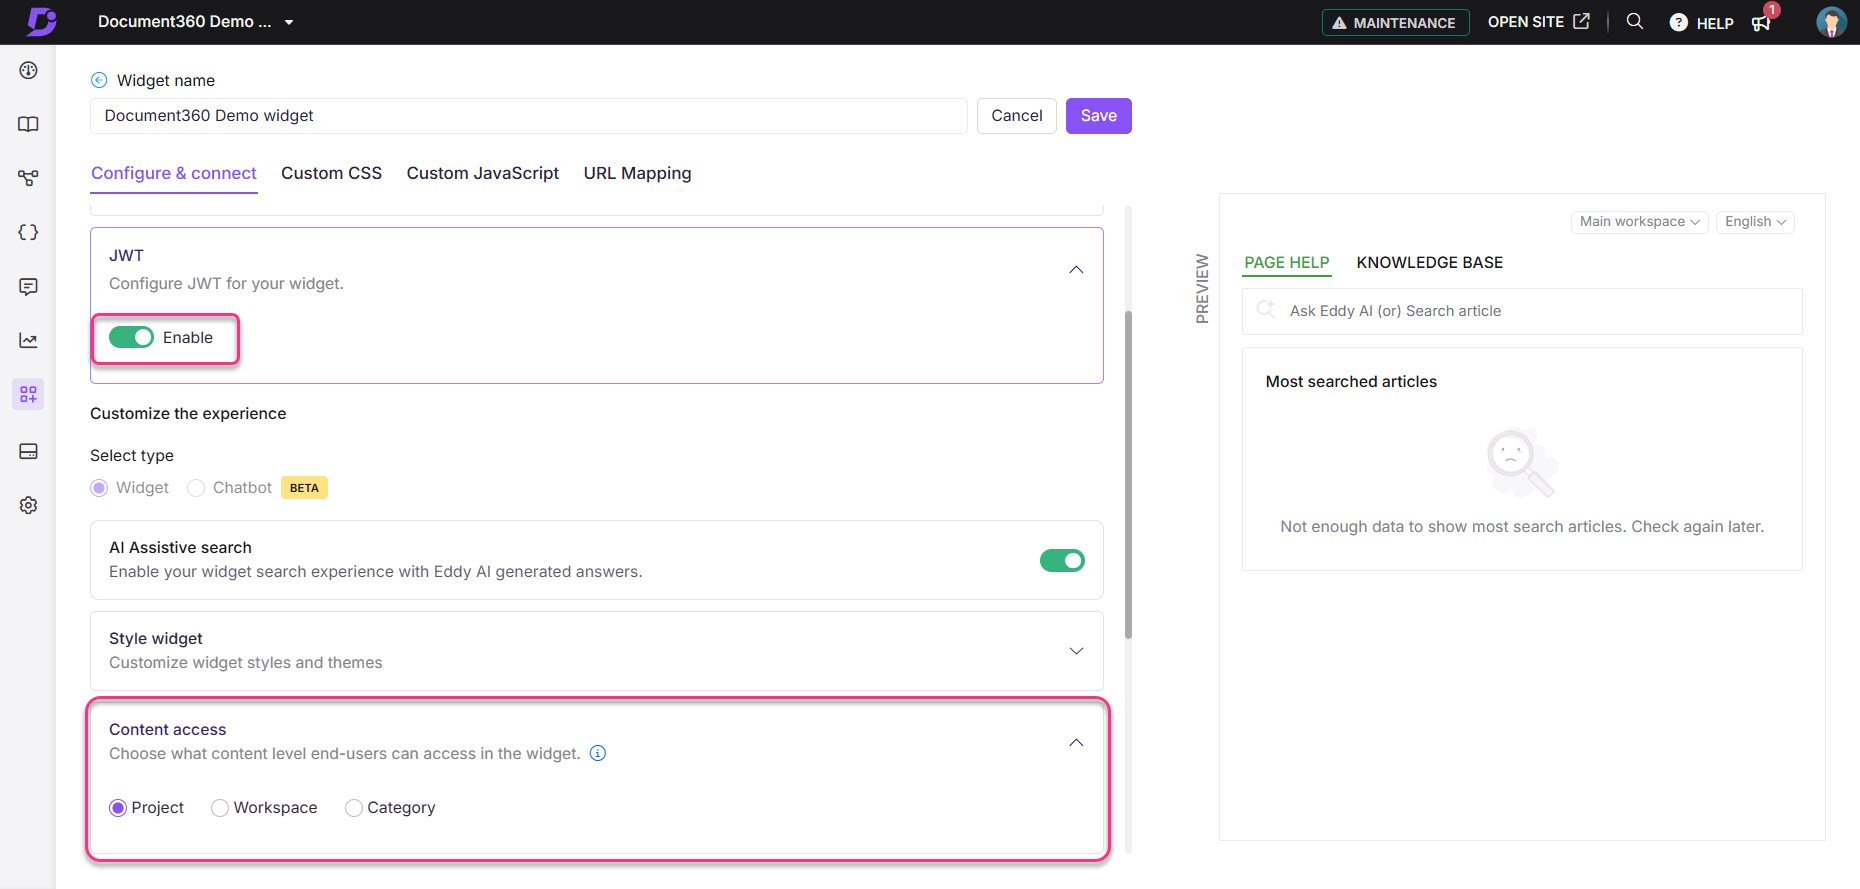Select the Chatbot type radio button

tap(196, 488)
